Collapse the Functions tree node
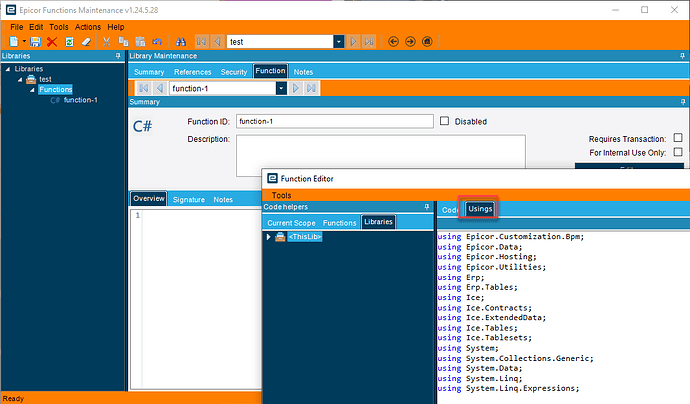This screenshot has width=690, height=404. (32, 90)
